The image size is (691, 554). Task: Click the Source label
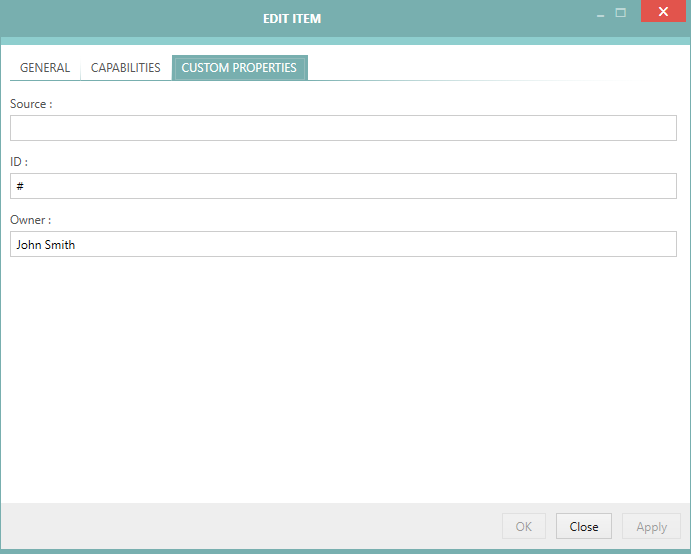(x=31, y=104)
